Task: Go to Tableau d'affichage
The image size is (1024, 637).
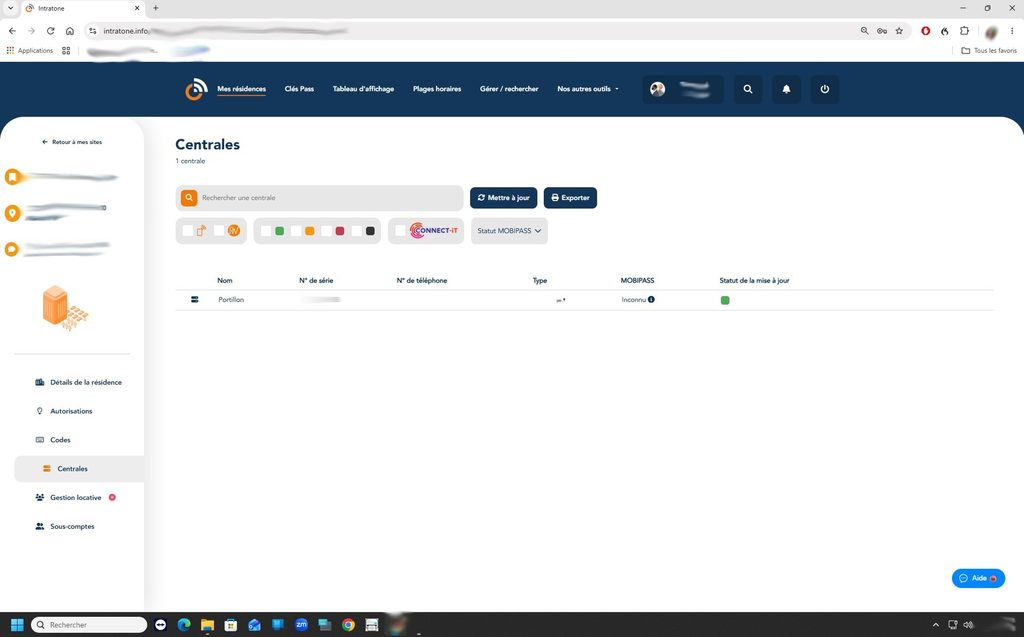Action: (363, 89)
